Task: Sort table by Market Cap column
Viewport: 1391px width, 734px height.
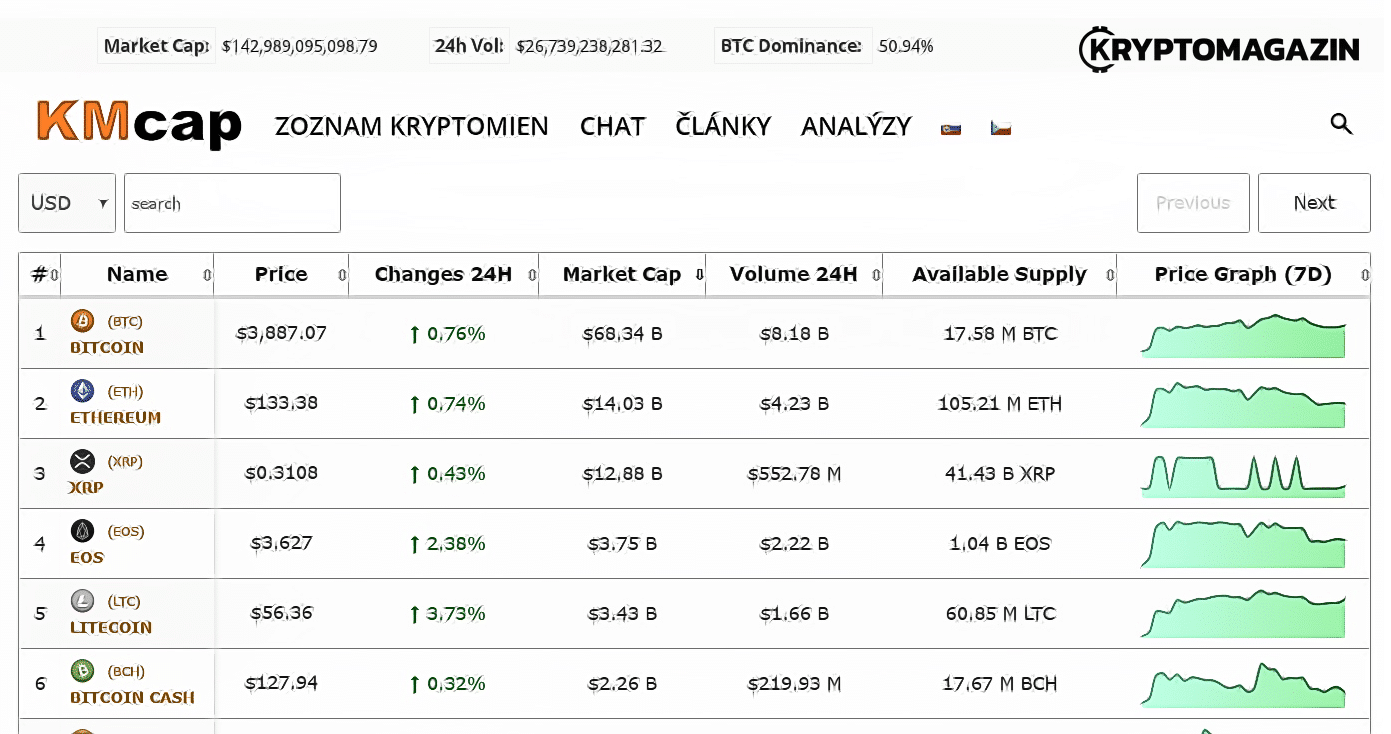Action: point(622,275)
